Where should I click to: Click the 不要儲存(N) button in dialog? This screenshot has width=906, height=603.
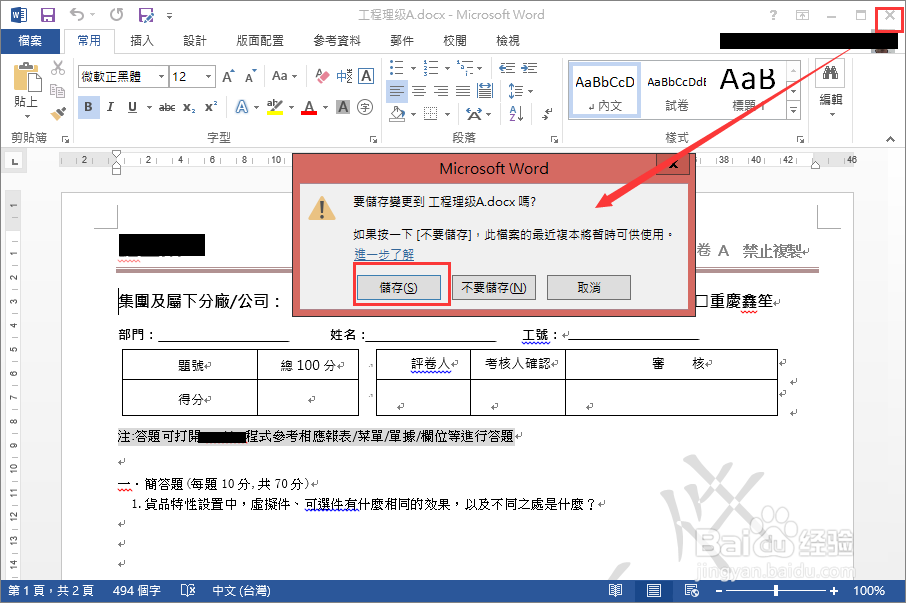click(493, 288)
